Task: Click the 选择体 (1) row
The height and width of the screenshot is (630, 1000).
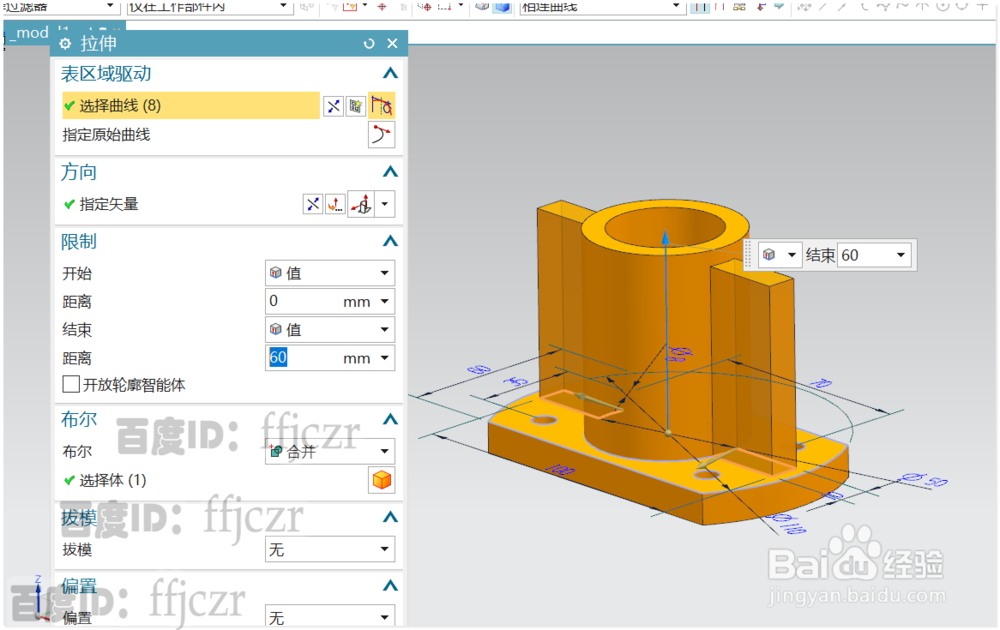Action: click(113, 480)
